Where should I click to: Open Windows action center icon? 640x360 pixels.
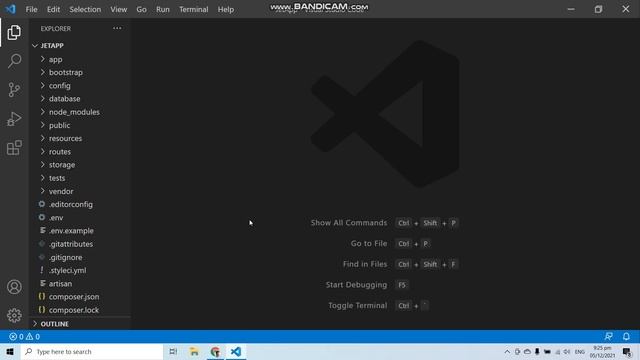click(627, 351)
